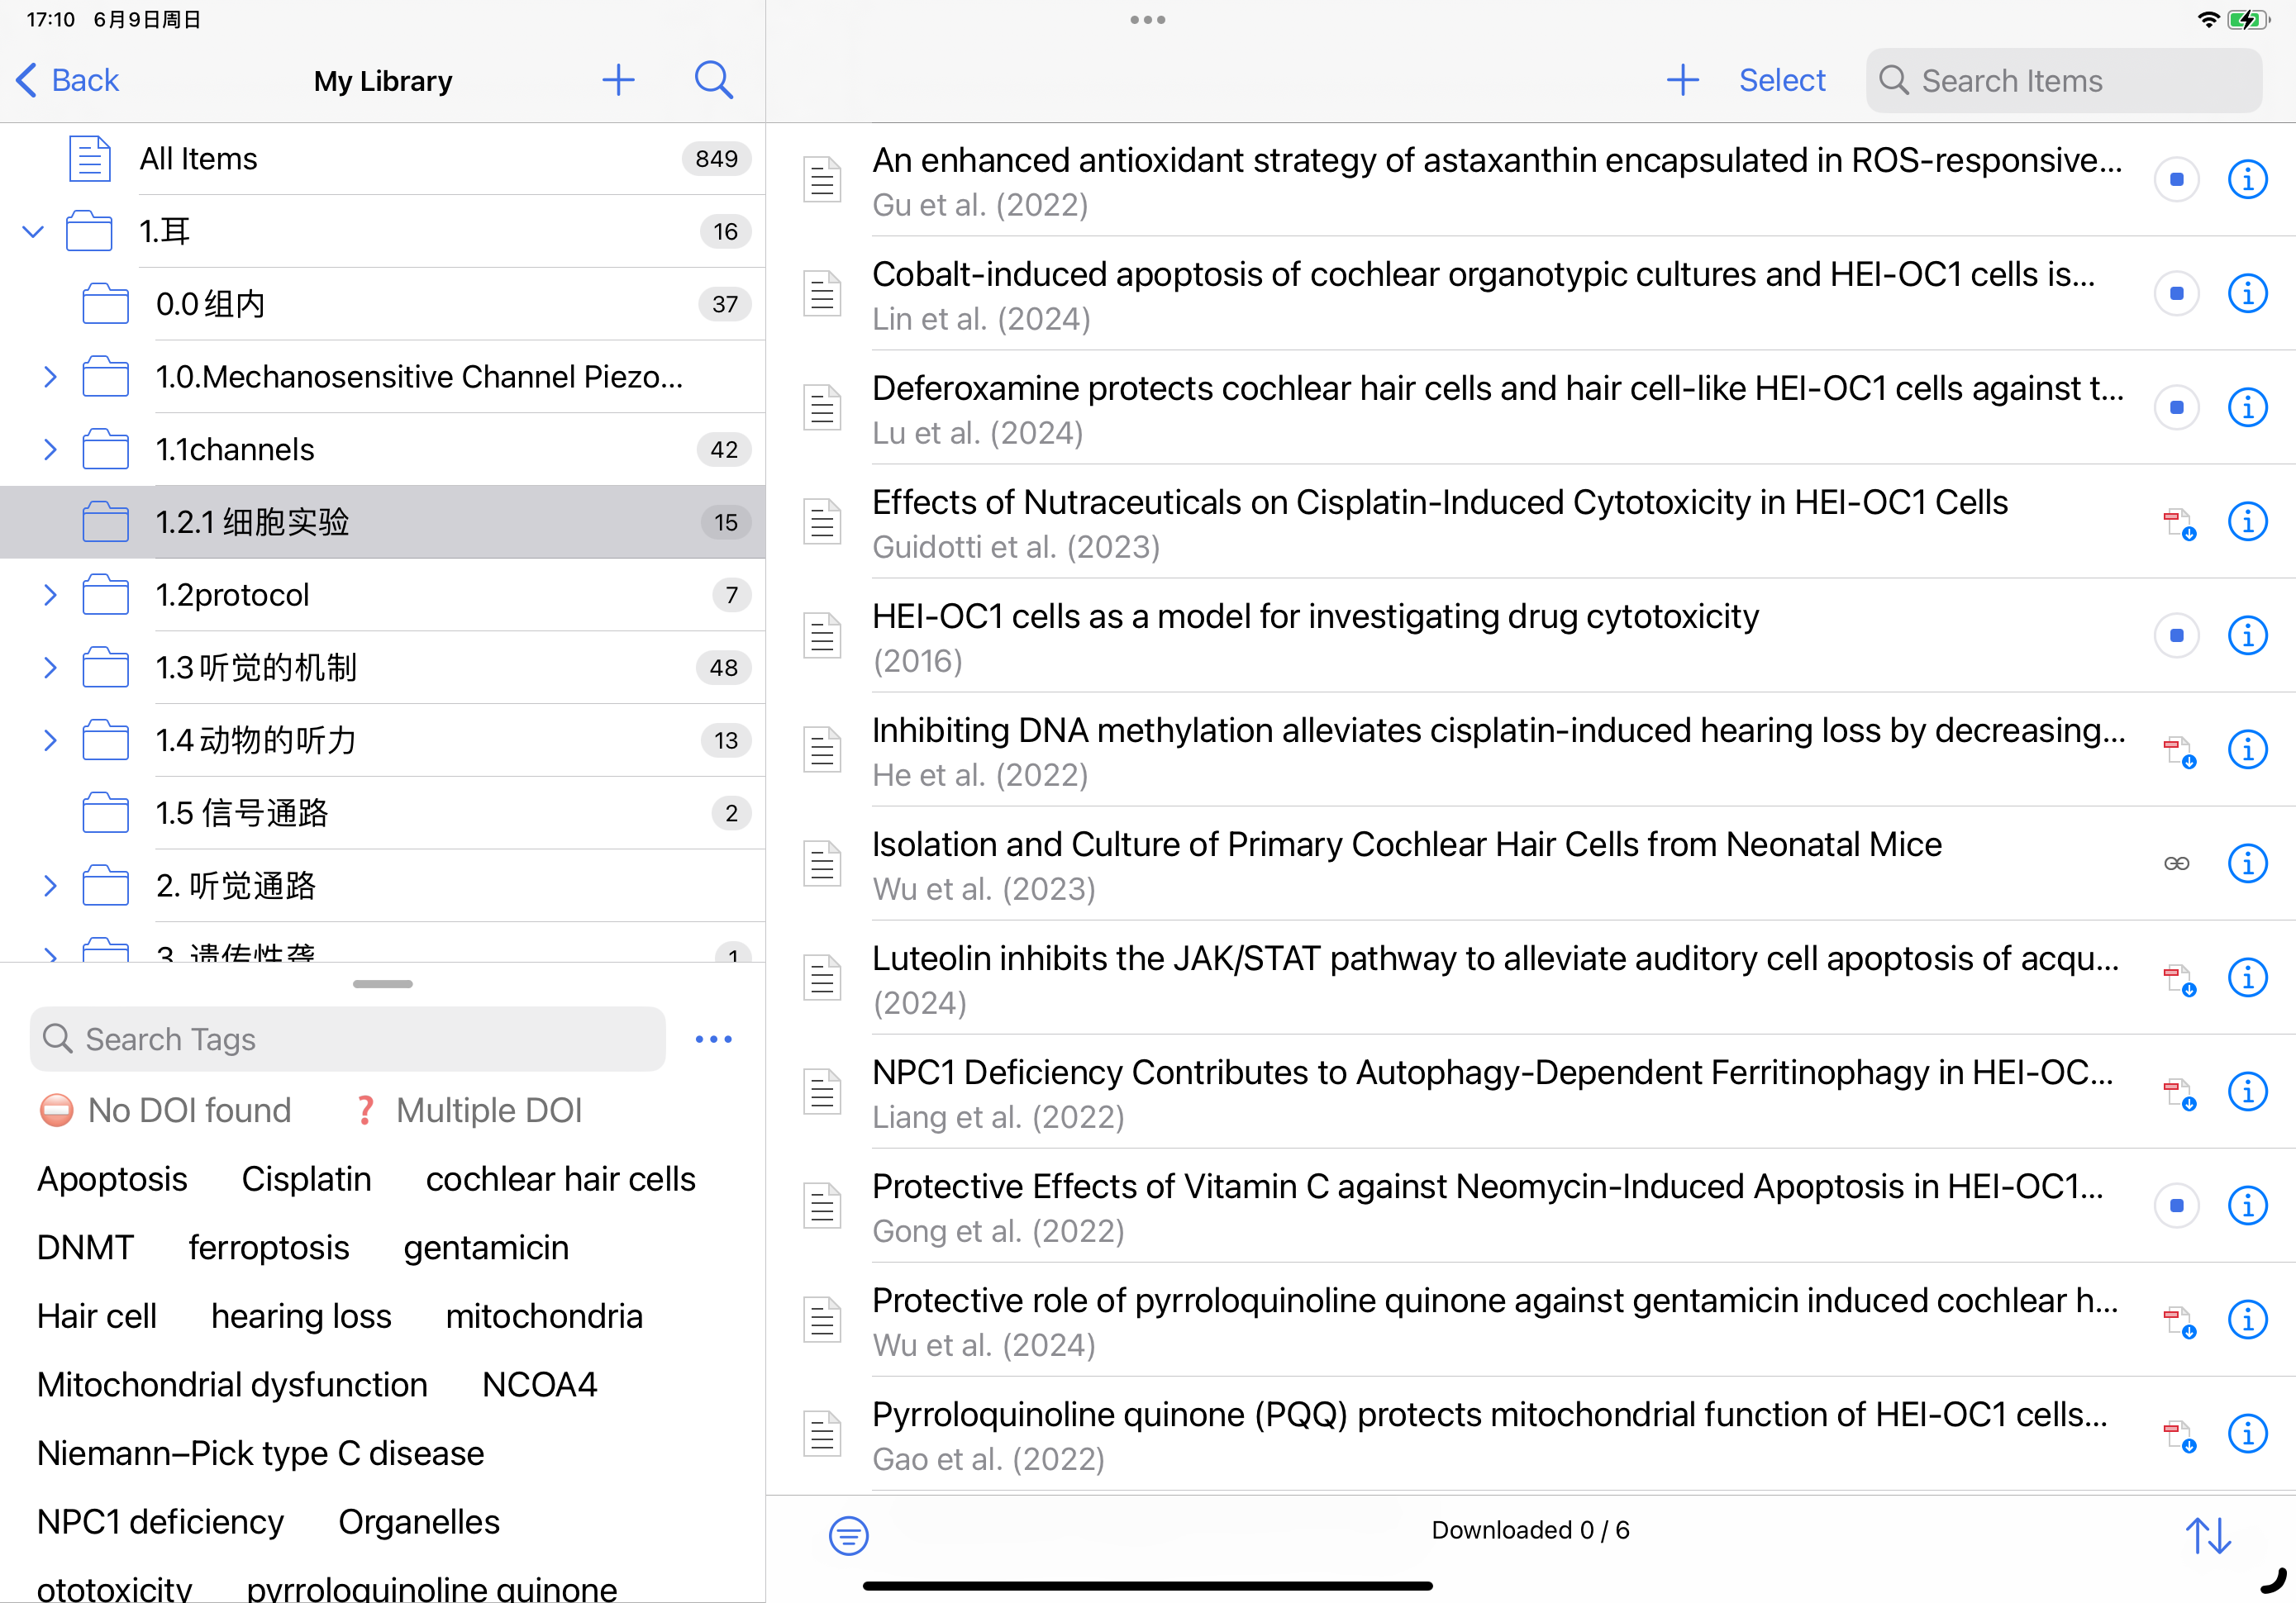Check the battery status icon

(x=2247, y=20)
